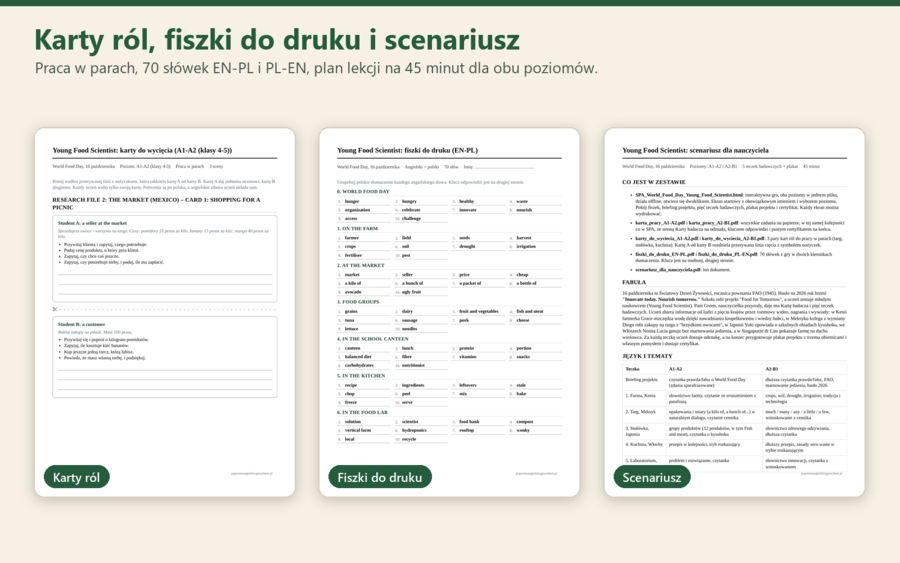Viewport: 900px width, 563px height.
Task: Click the '3. FOOD GROUPS' section heading
Action: tap(359, 302)
